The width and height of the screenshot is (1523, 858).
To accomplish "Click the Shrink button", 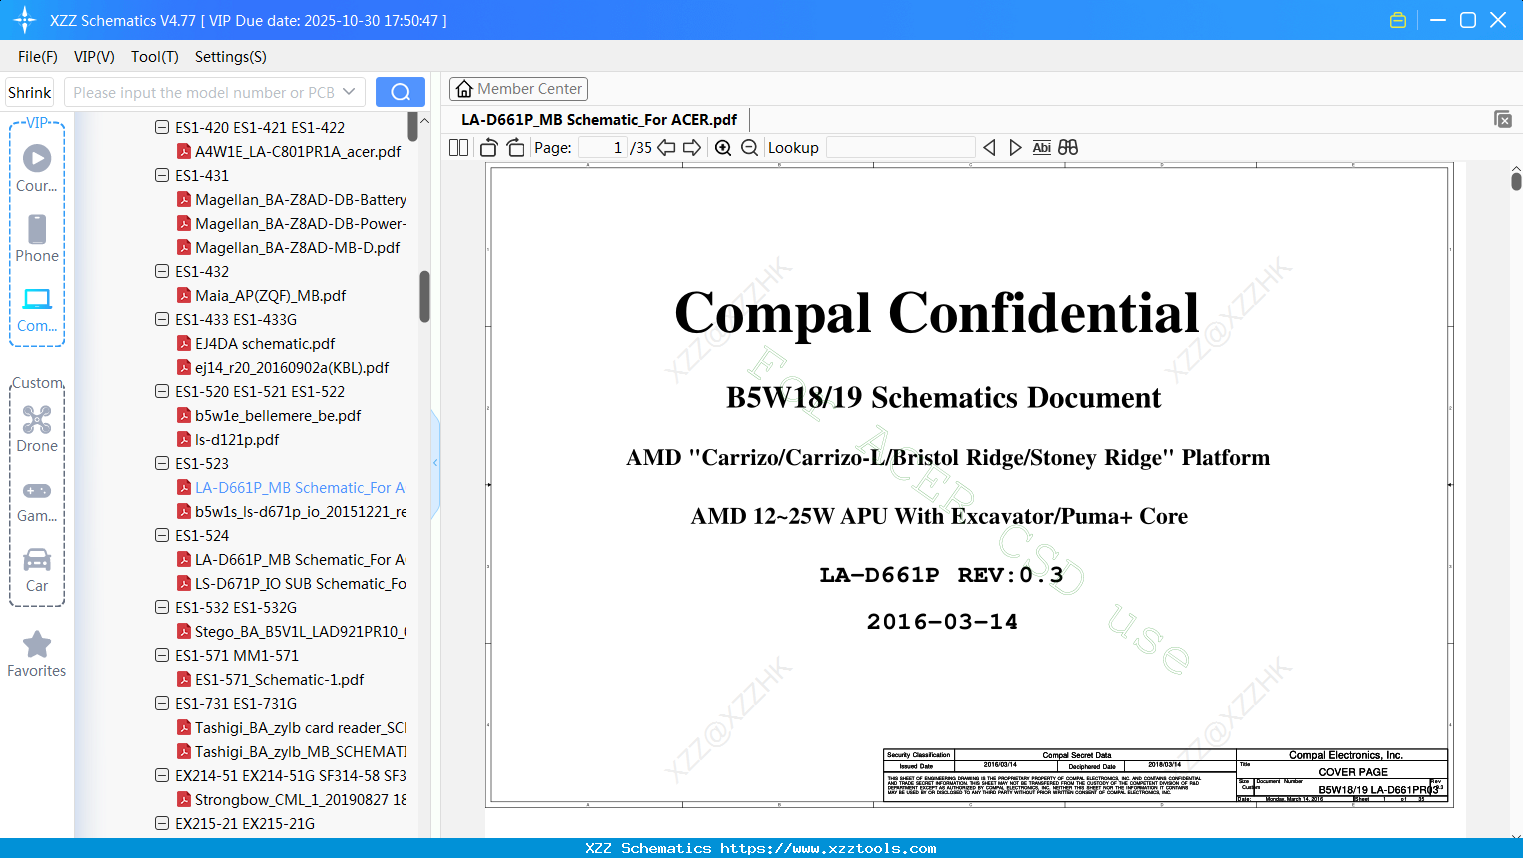I will pos(30,92).
